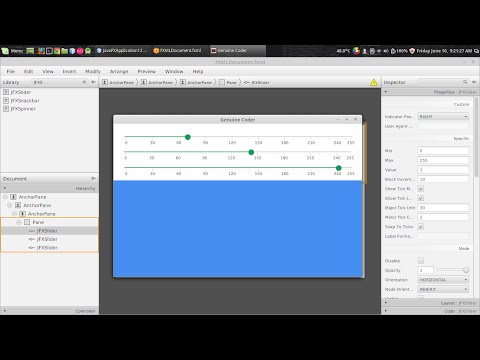The height and width of the screenshot is (360, 480).
Task: Expand the Controller section at bottom left
Action: point(4,311)
